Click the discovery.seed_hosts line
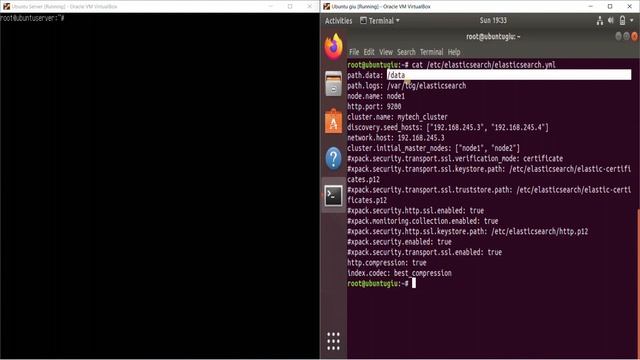The height and width of the screenshot is (360, 640). click(x=448, y=127)
